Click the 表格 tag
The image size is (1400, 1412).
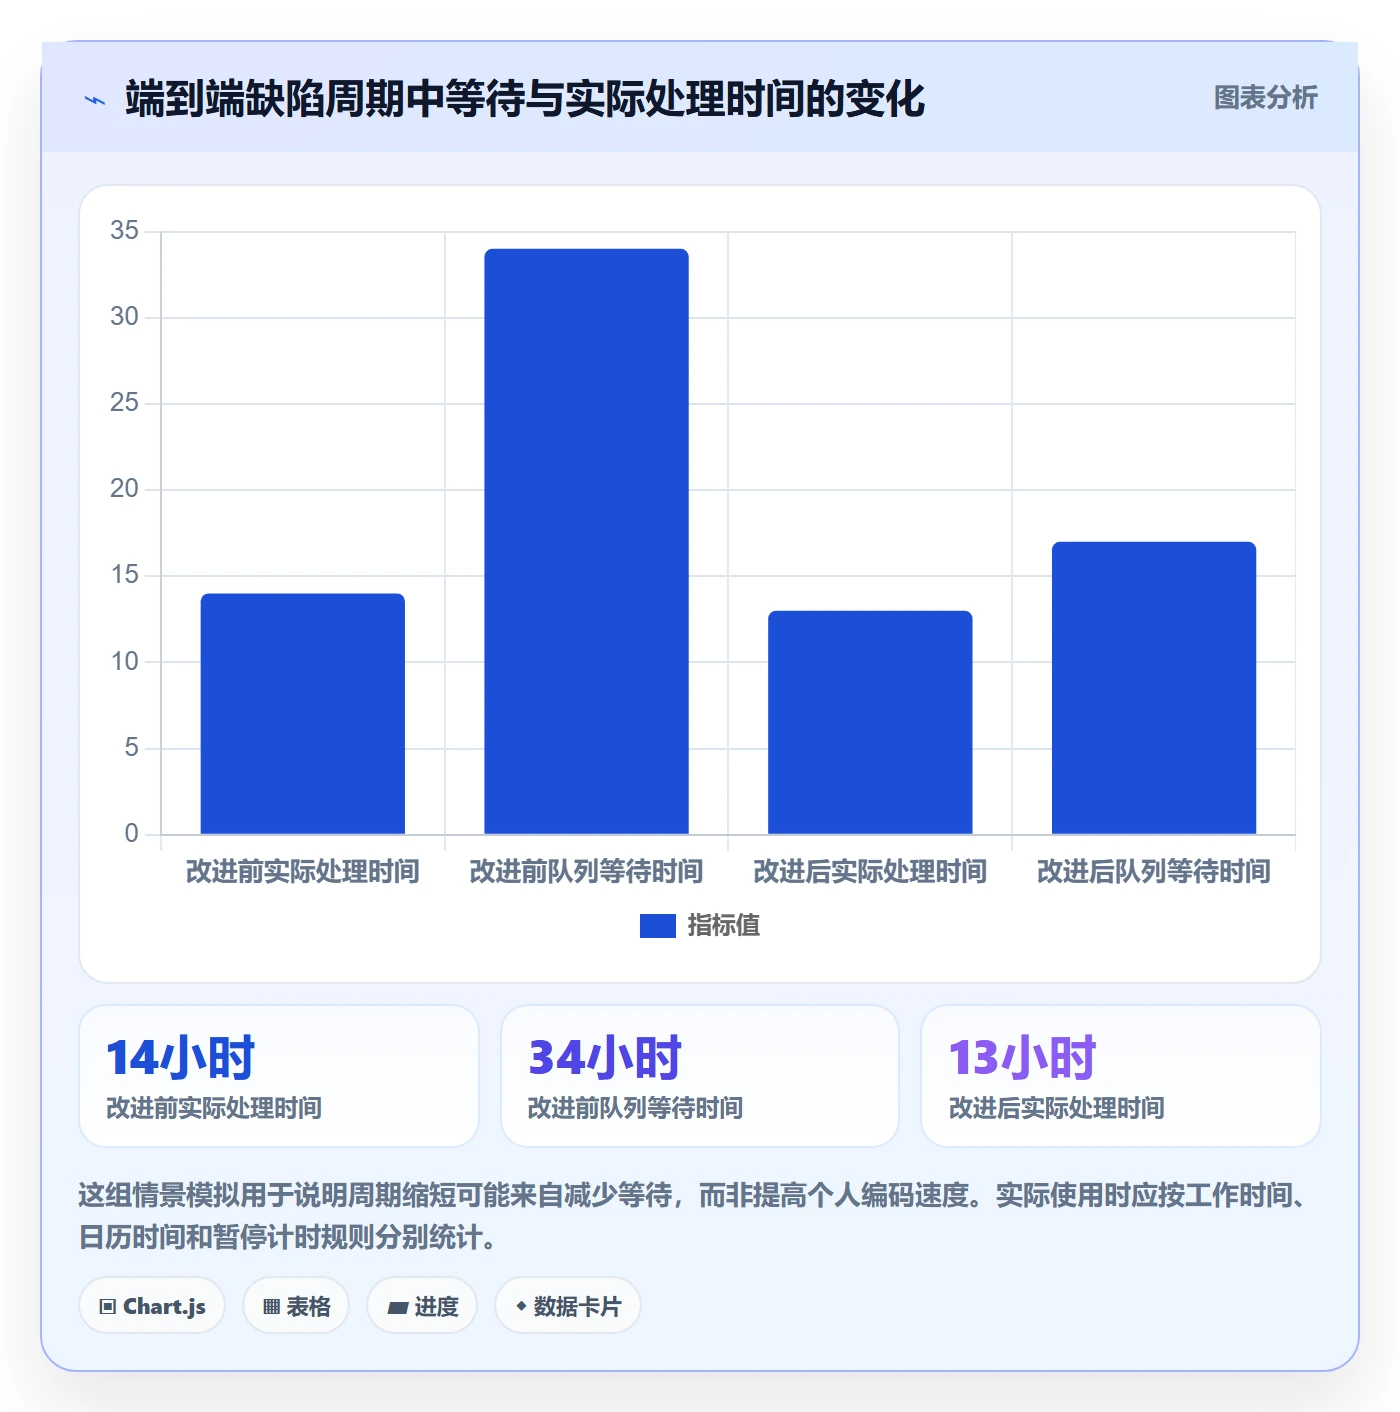(296, 1306)
